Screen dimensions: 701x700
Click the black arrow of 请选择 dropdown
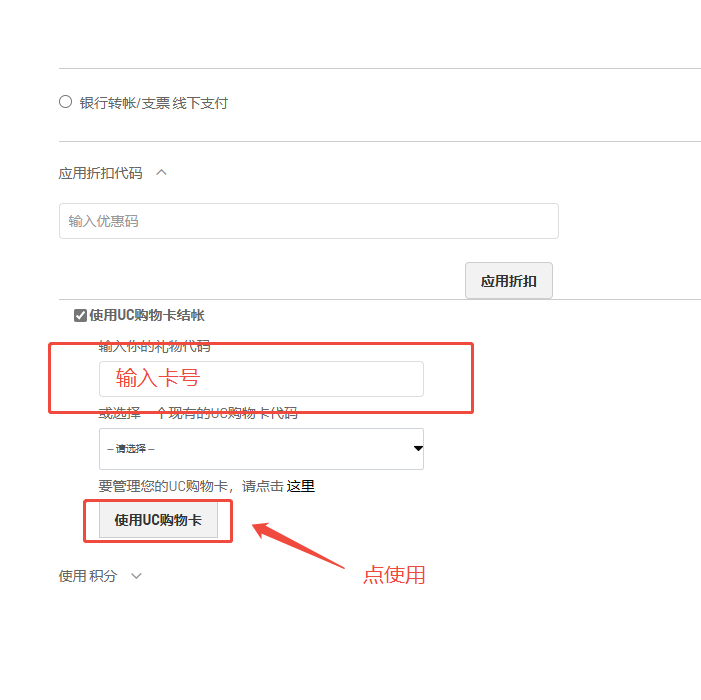point(417,449)
